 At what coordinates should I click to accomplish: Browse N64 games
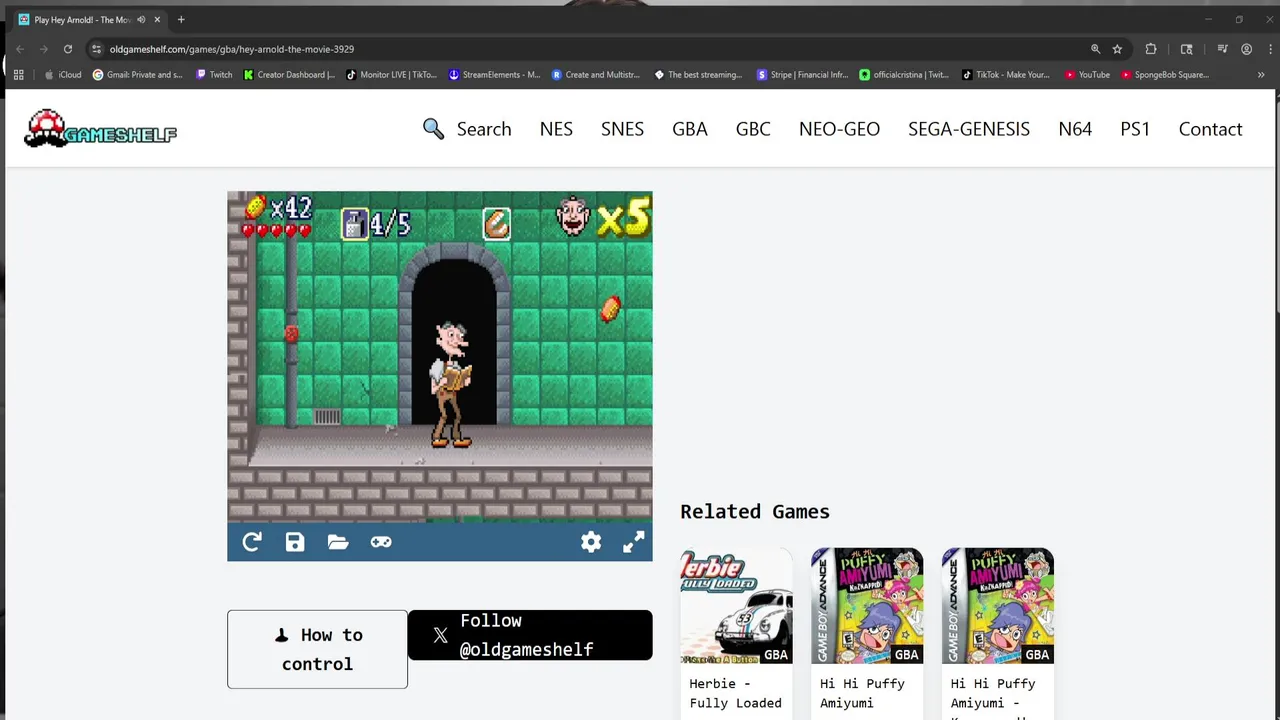[1075, 129]
